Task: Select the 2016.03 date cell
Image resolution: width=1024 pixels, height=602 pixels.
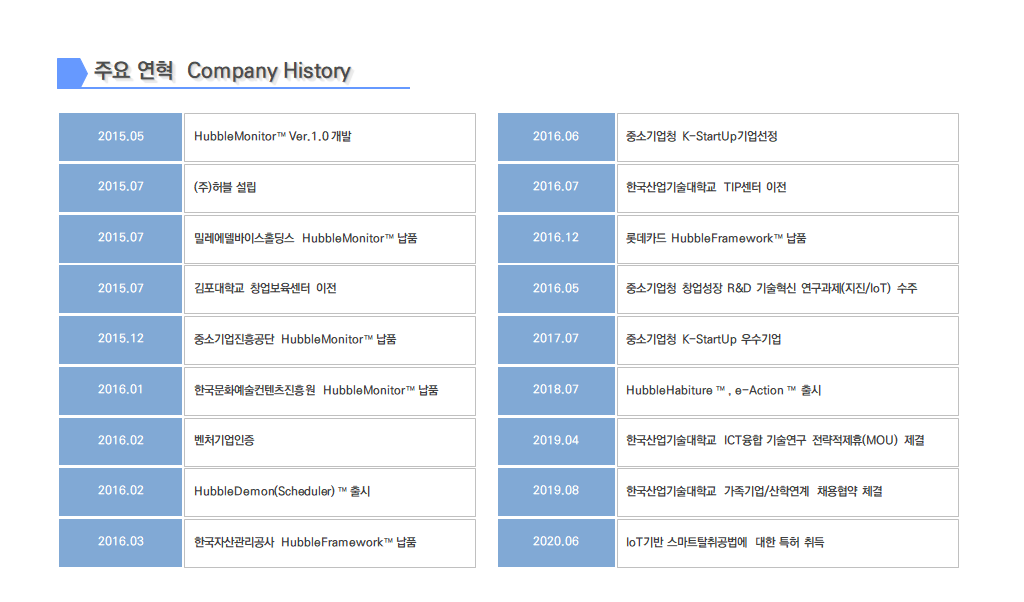Action: 120,542
